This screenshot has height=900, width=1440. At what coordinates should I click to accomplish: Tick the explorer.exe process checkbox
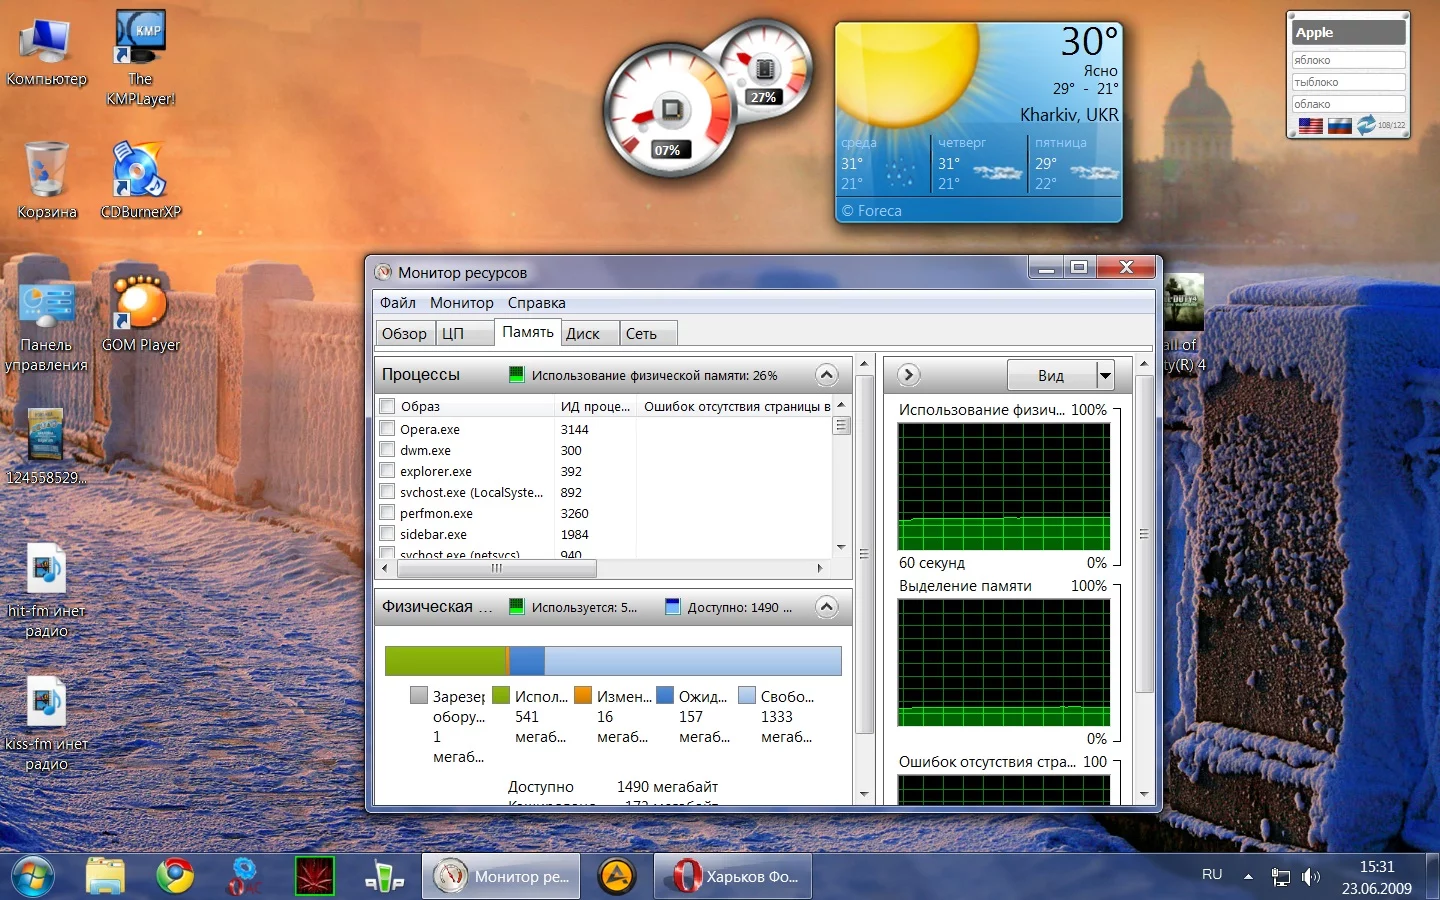tap(388, 471)
